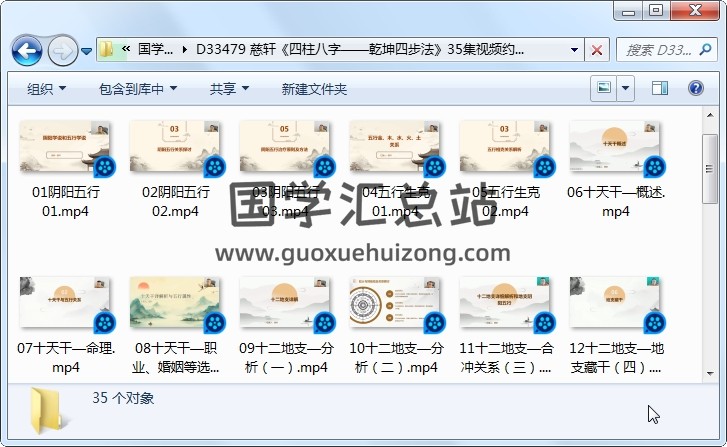Click the scrollbar down arrow
This screenshot has width=727, height=447.
[x=710, y=373]
